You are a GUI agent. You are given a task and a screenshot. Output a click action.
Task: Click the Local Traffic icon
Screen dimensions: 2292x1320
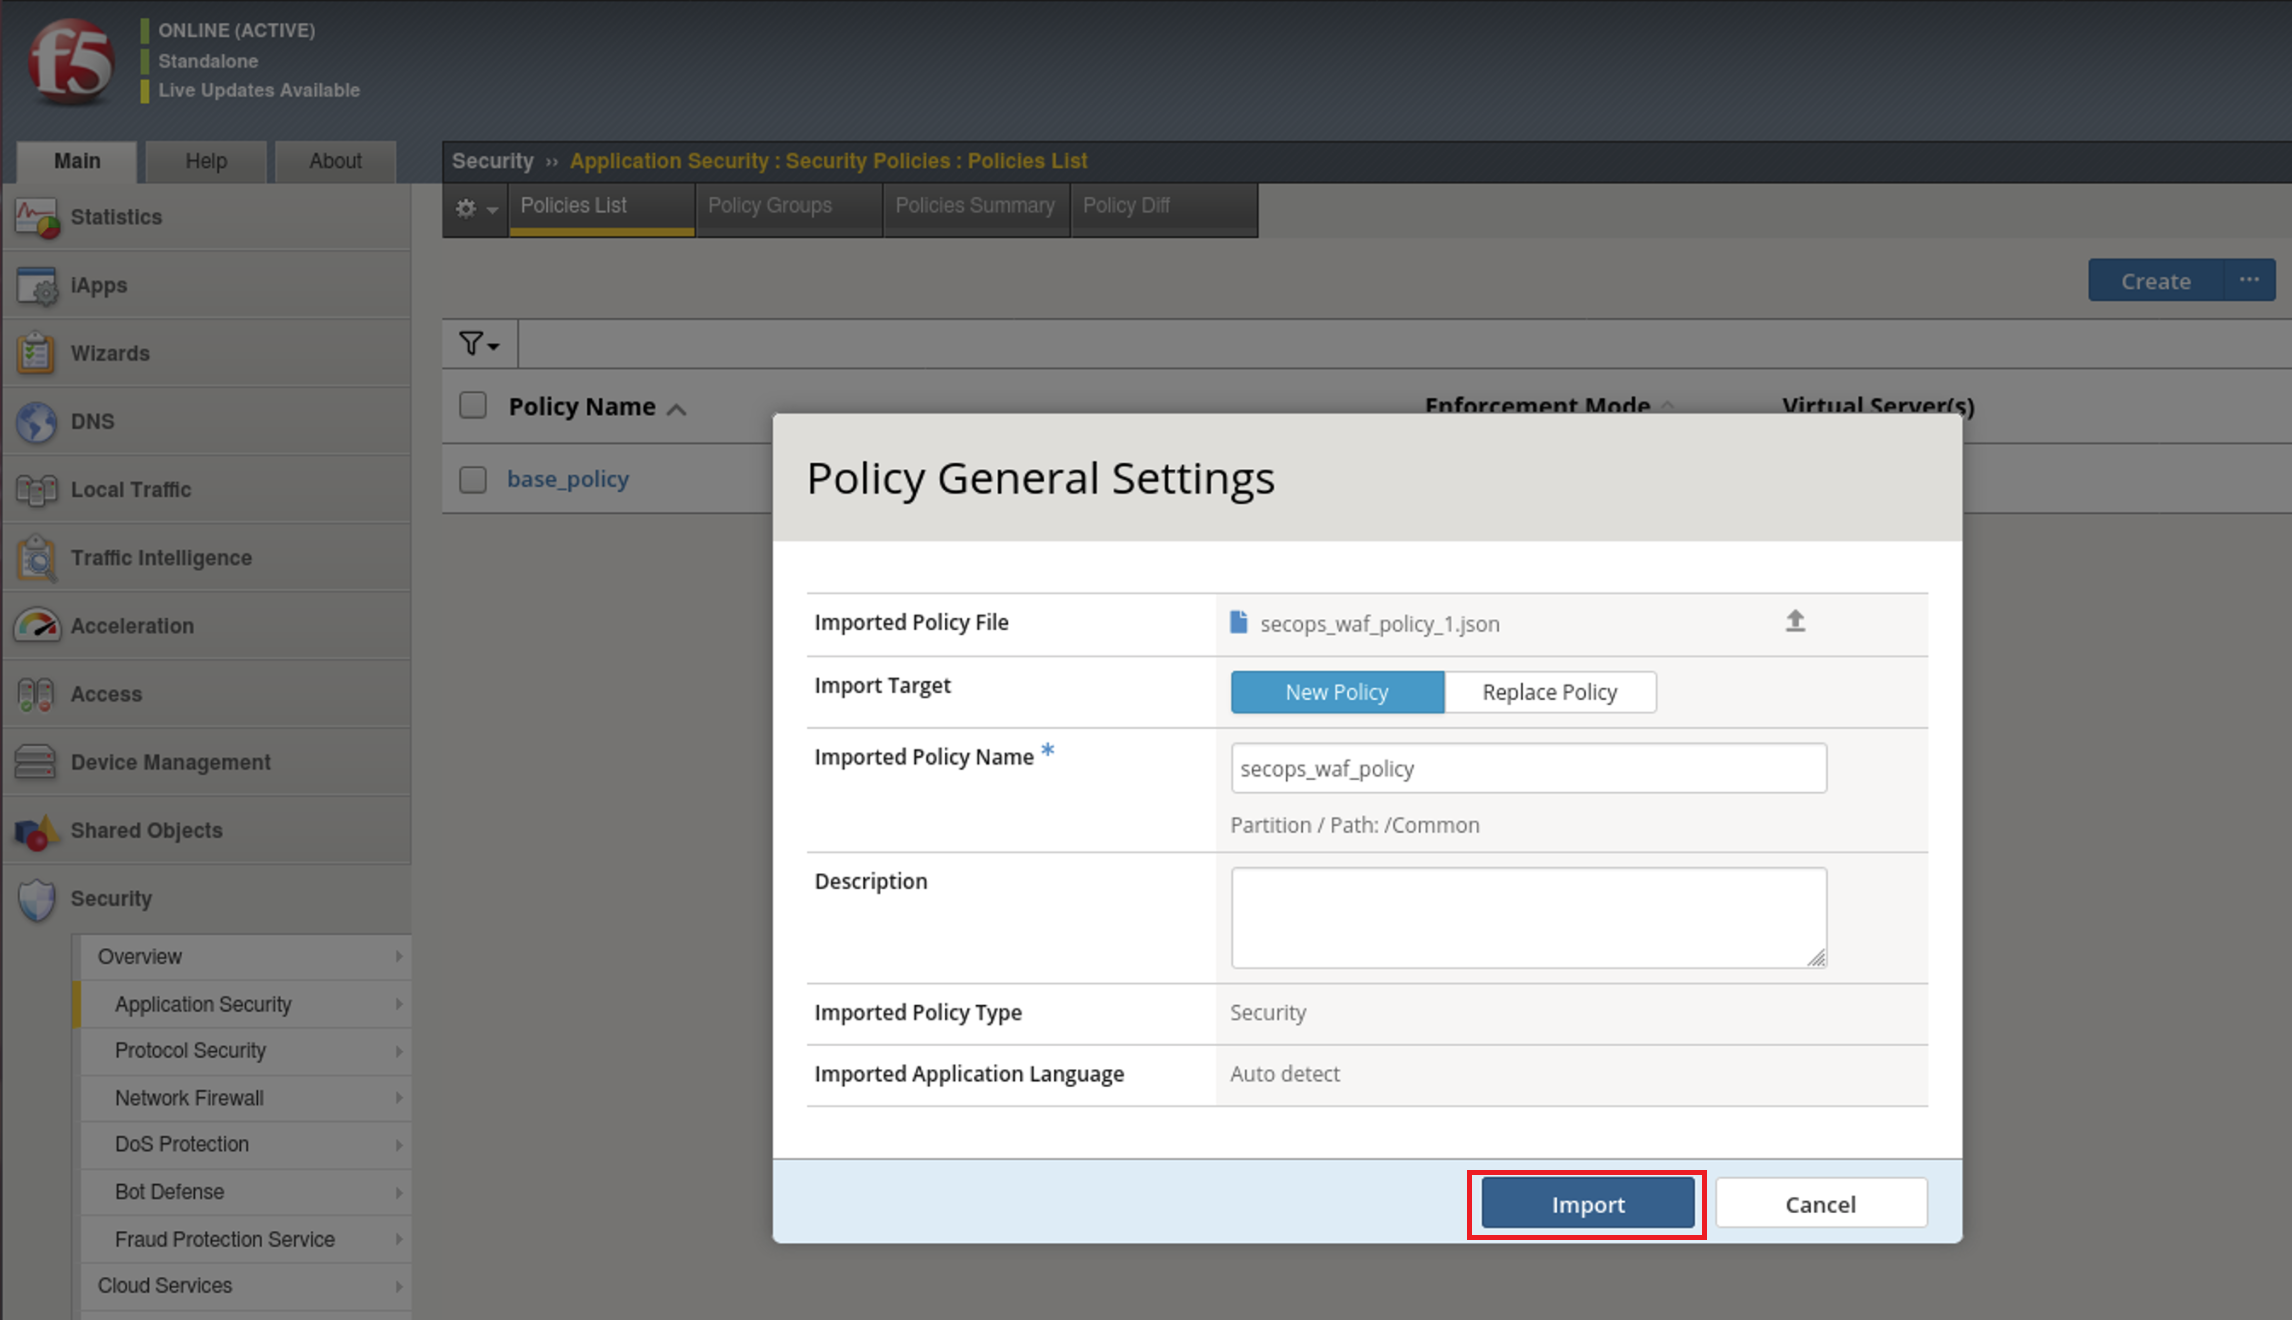point(37,490)
